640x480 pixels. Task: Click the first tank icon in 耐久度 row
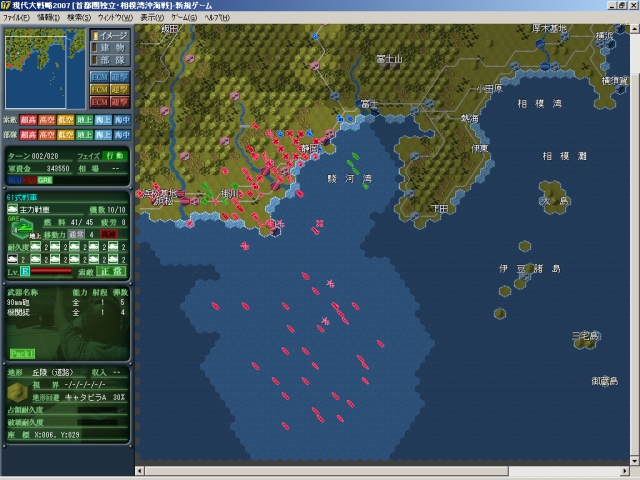pyautogui.click(x=36, y=247)
